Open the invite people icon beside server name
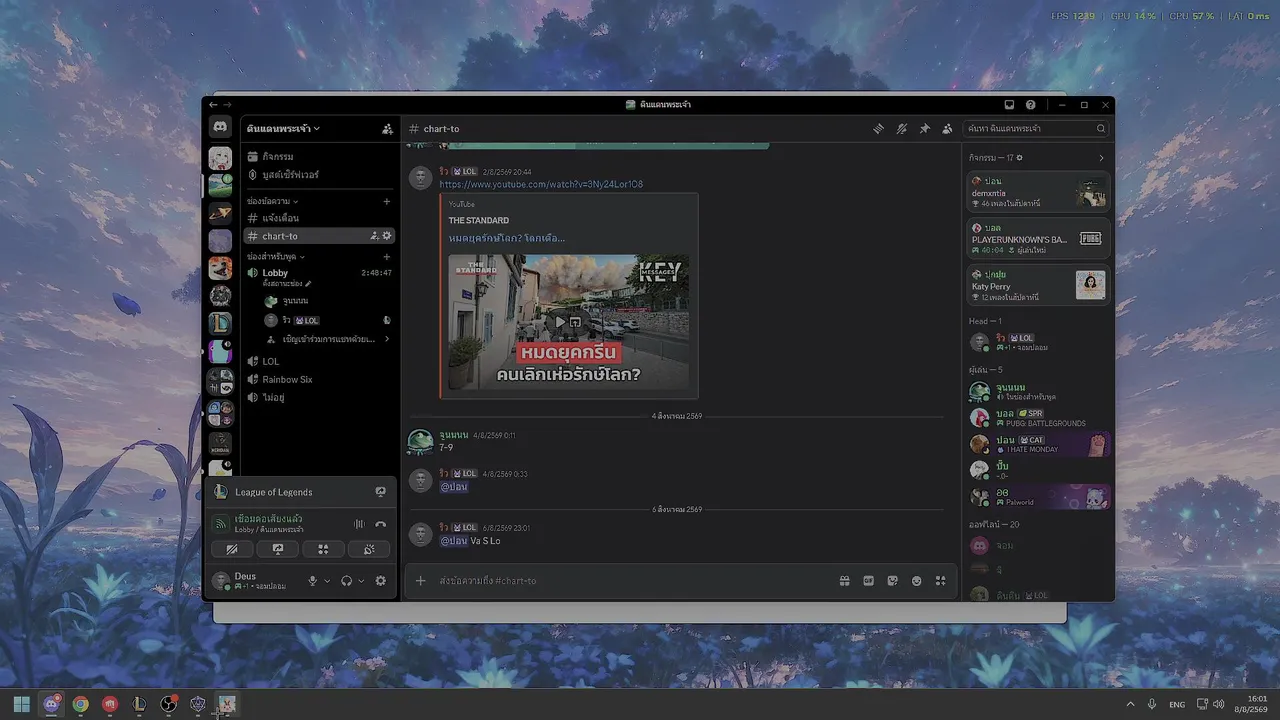The height and width of the screenshot is (720, 1280). tap(387, 129)
